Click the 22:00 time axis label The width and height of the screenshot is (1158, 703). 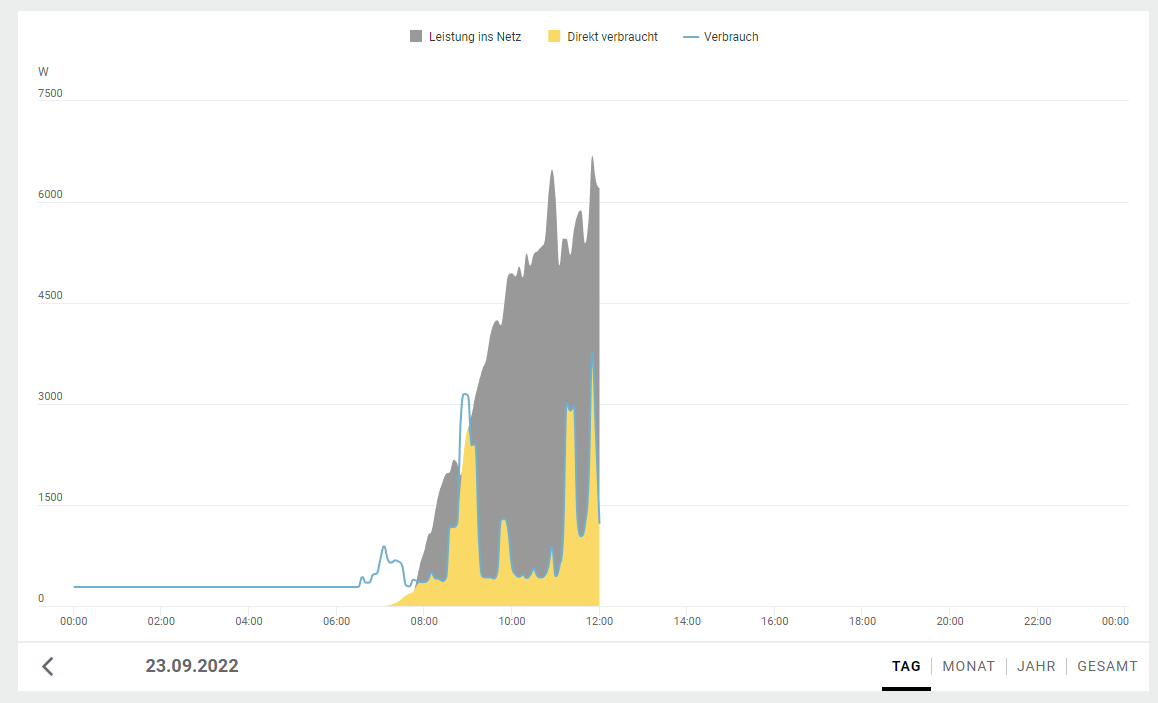(1037, 621)
